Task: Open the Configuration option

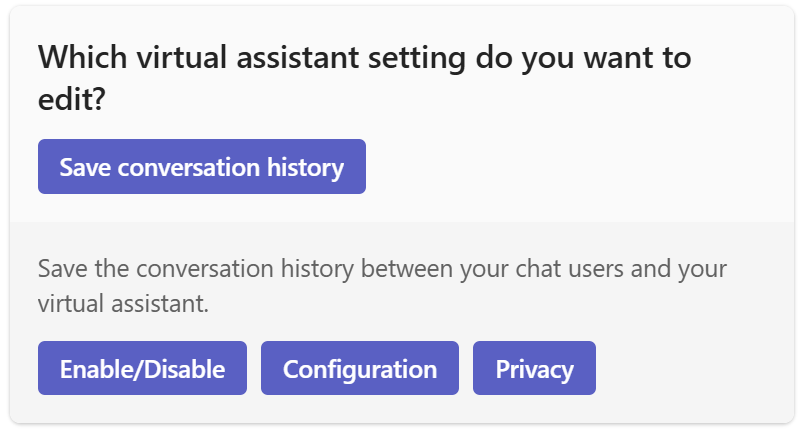Action: (359, 368)
